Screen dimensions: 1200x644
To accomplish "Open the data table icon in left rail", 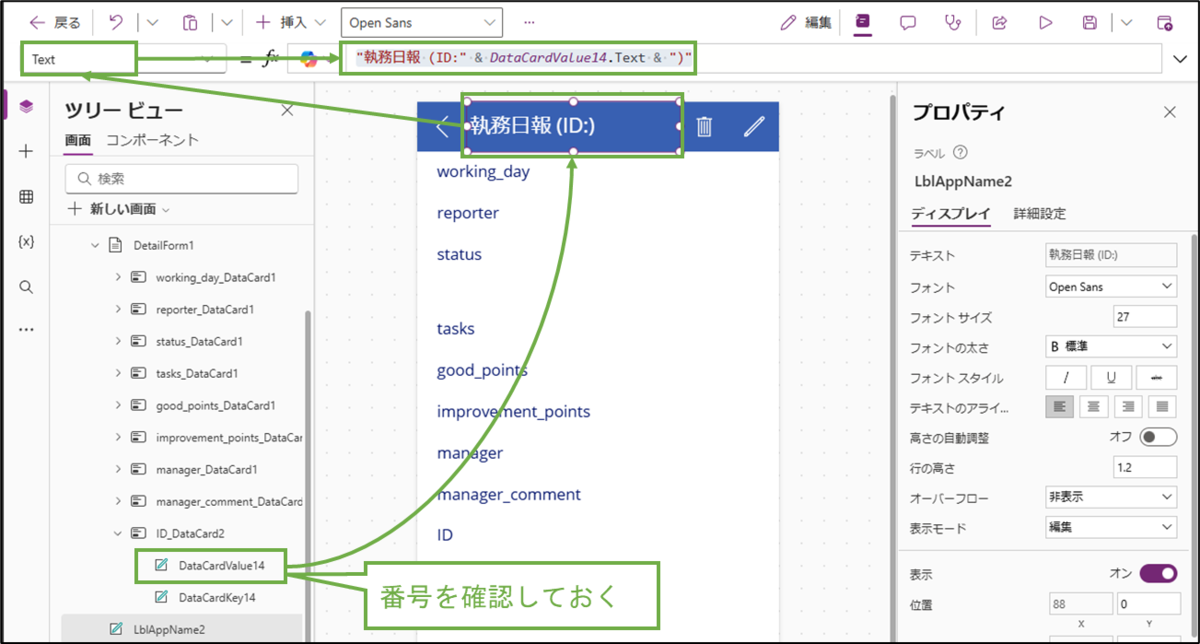I will tap(26, 197).
